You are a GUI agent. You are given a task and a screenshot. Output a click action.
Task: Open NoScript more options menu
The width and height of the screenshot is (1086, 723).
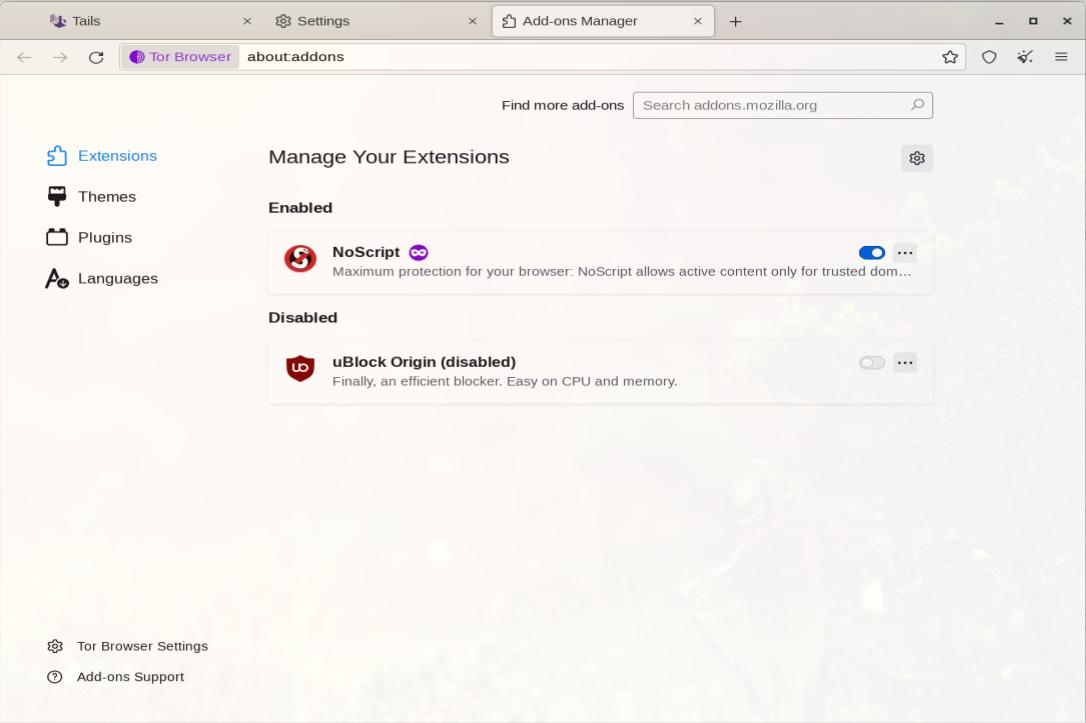[x=905, y=253]
